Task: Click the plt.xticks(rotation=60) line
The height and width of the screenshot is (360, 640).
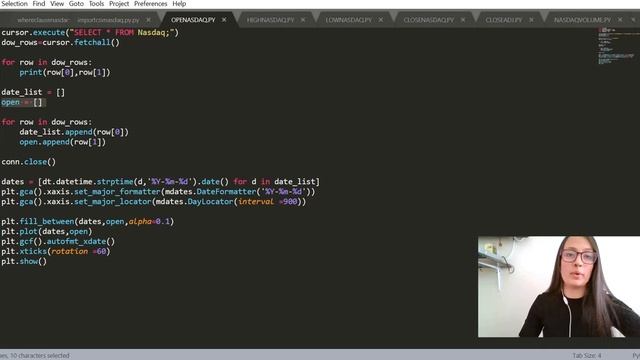Action: 56,251
